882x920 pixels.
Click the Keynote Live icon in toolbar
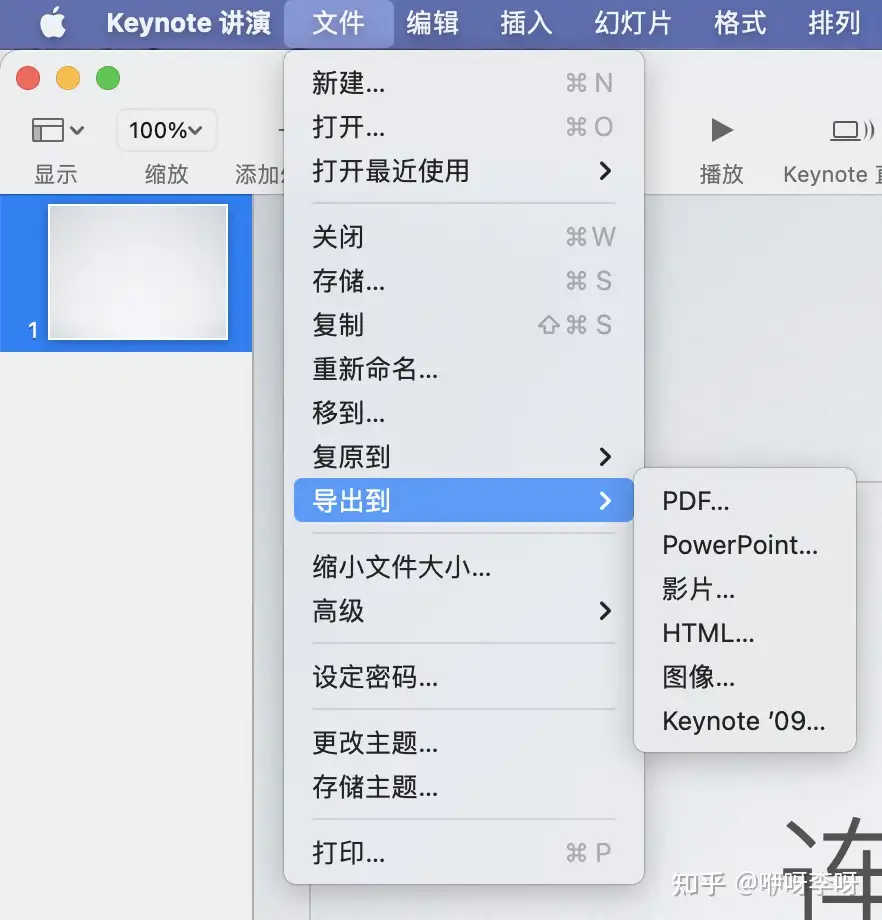[x=852, y=130]
